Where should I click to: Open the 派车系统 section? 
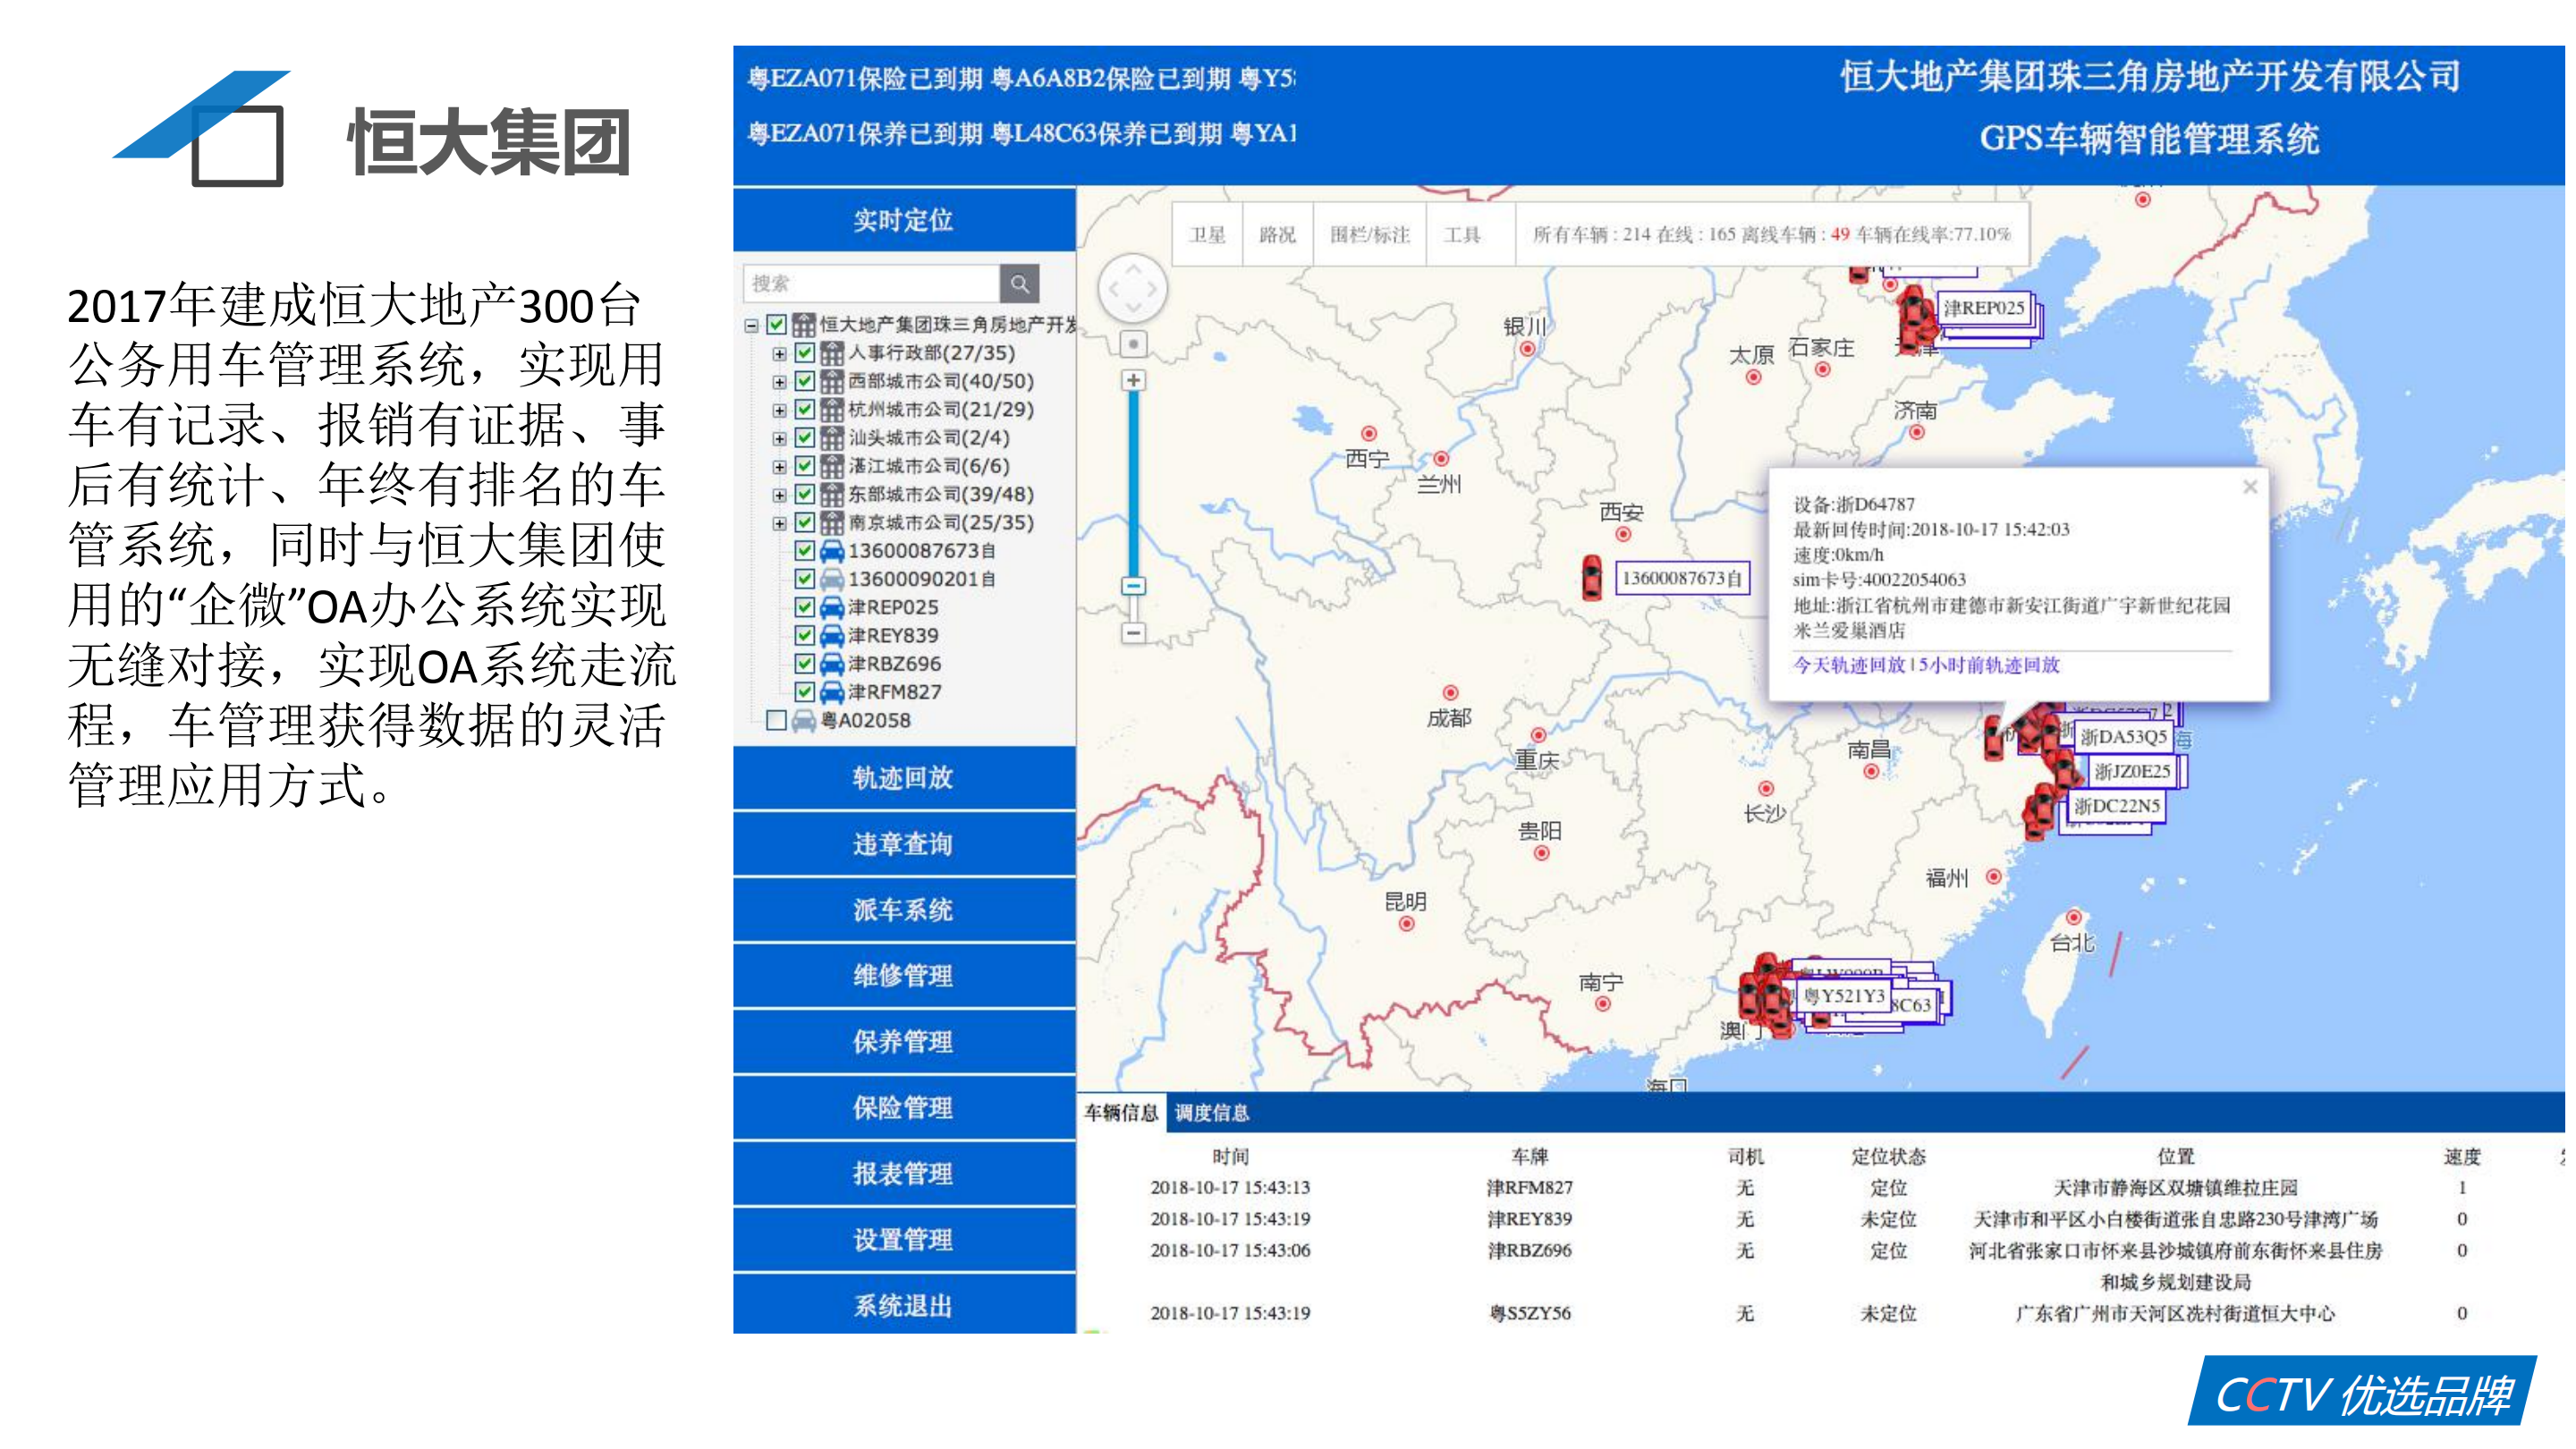point(903,909)
